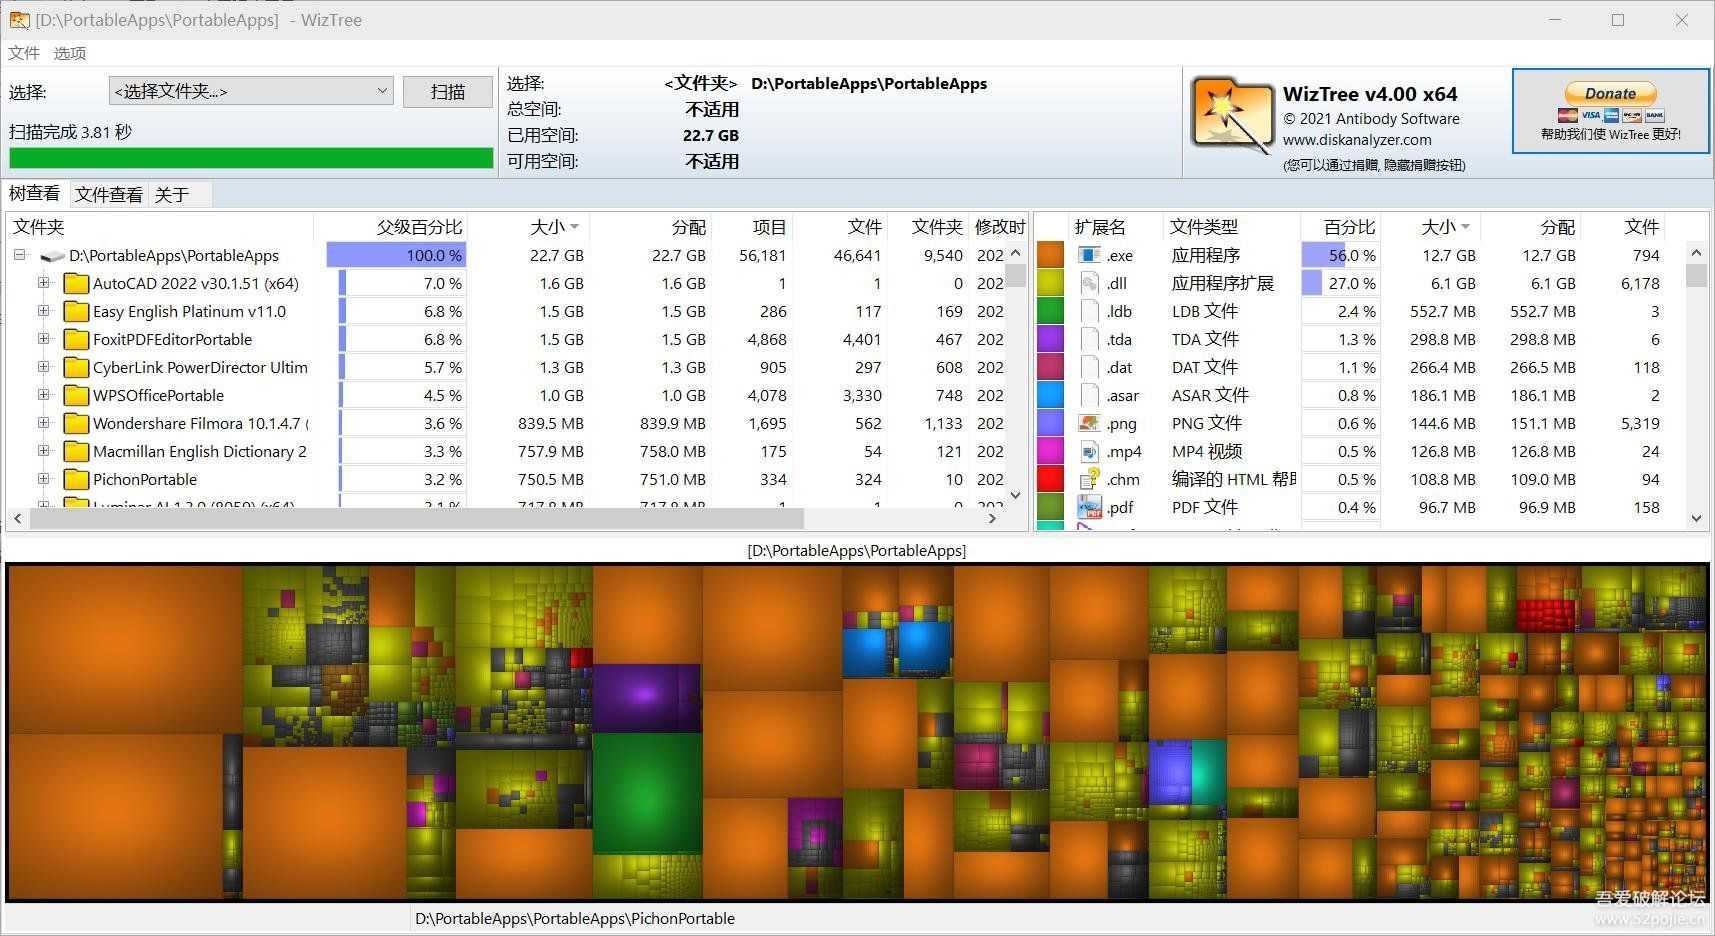Screen dimensions: 1715x936
Task: Click the .png image file type icon
Action: click(x=1089, y=423)
